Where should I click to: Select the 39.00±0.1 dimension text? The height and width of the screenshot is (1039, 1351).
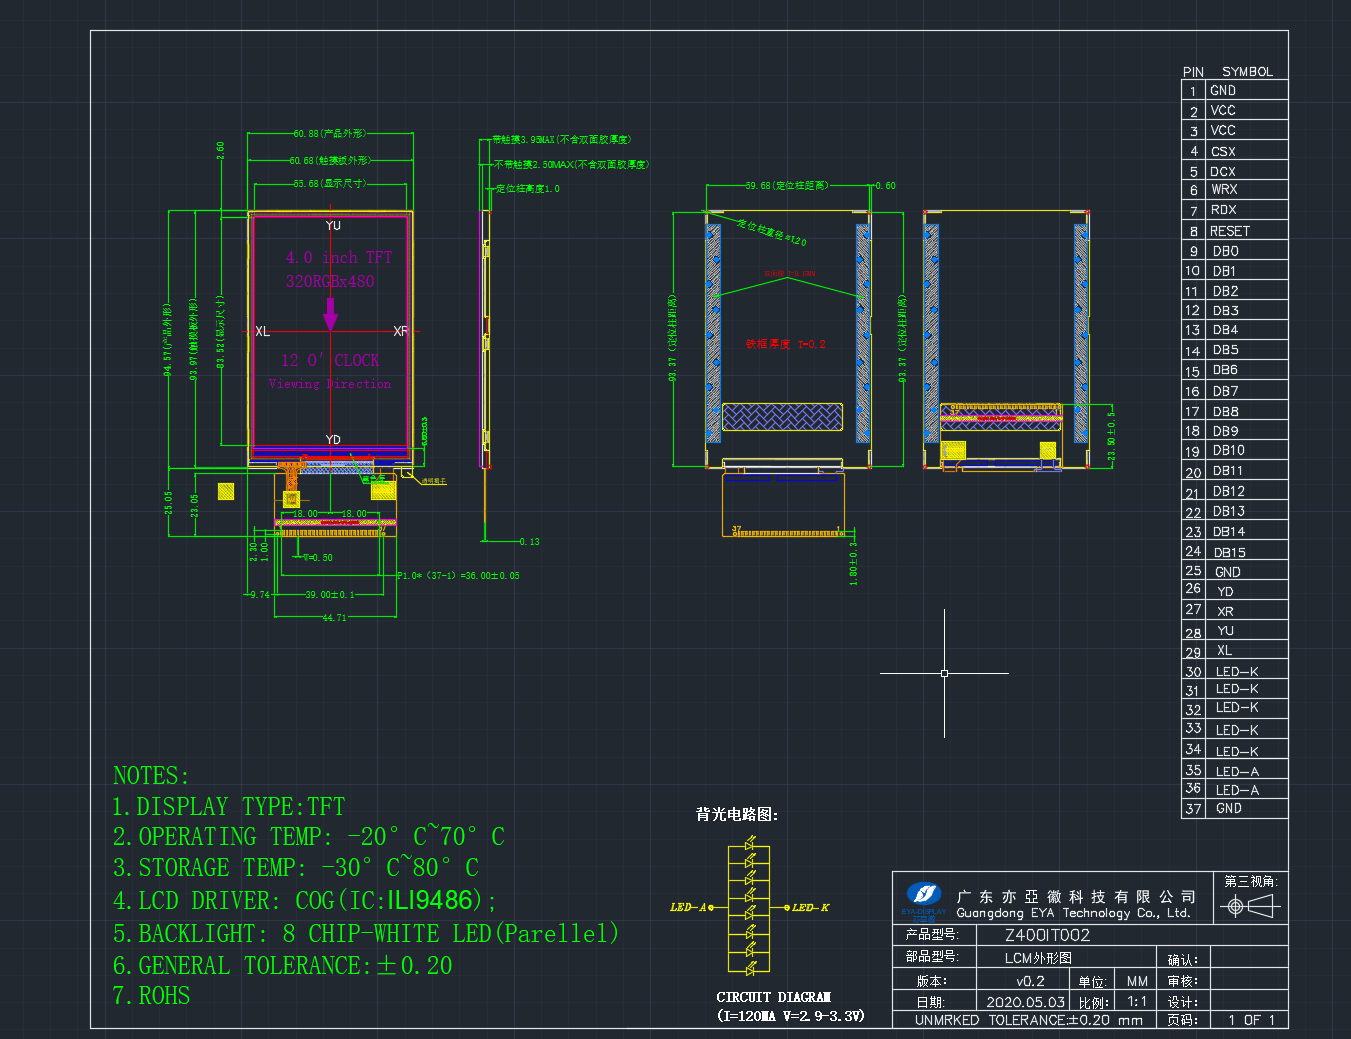(x=330, y=595)
